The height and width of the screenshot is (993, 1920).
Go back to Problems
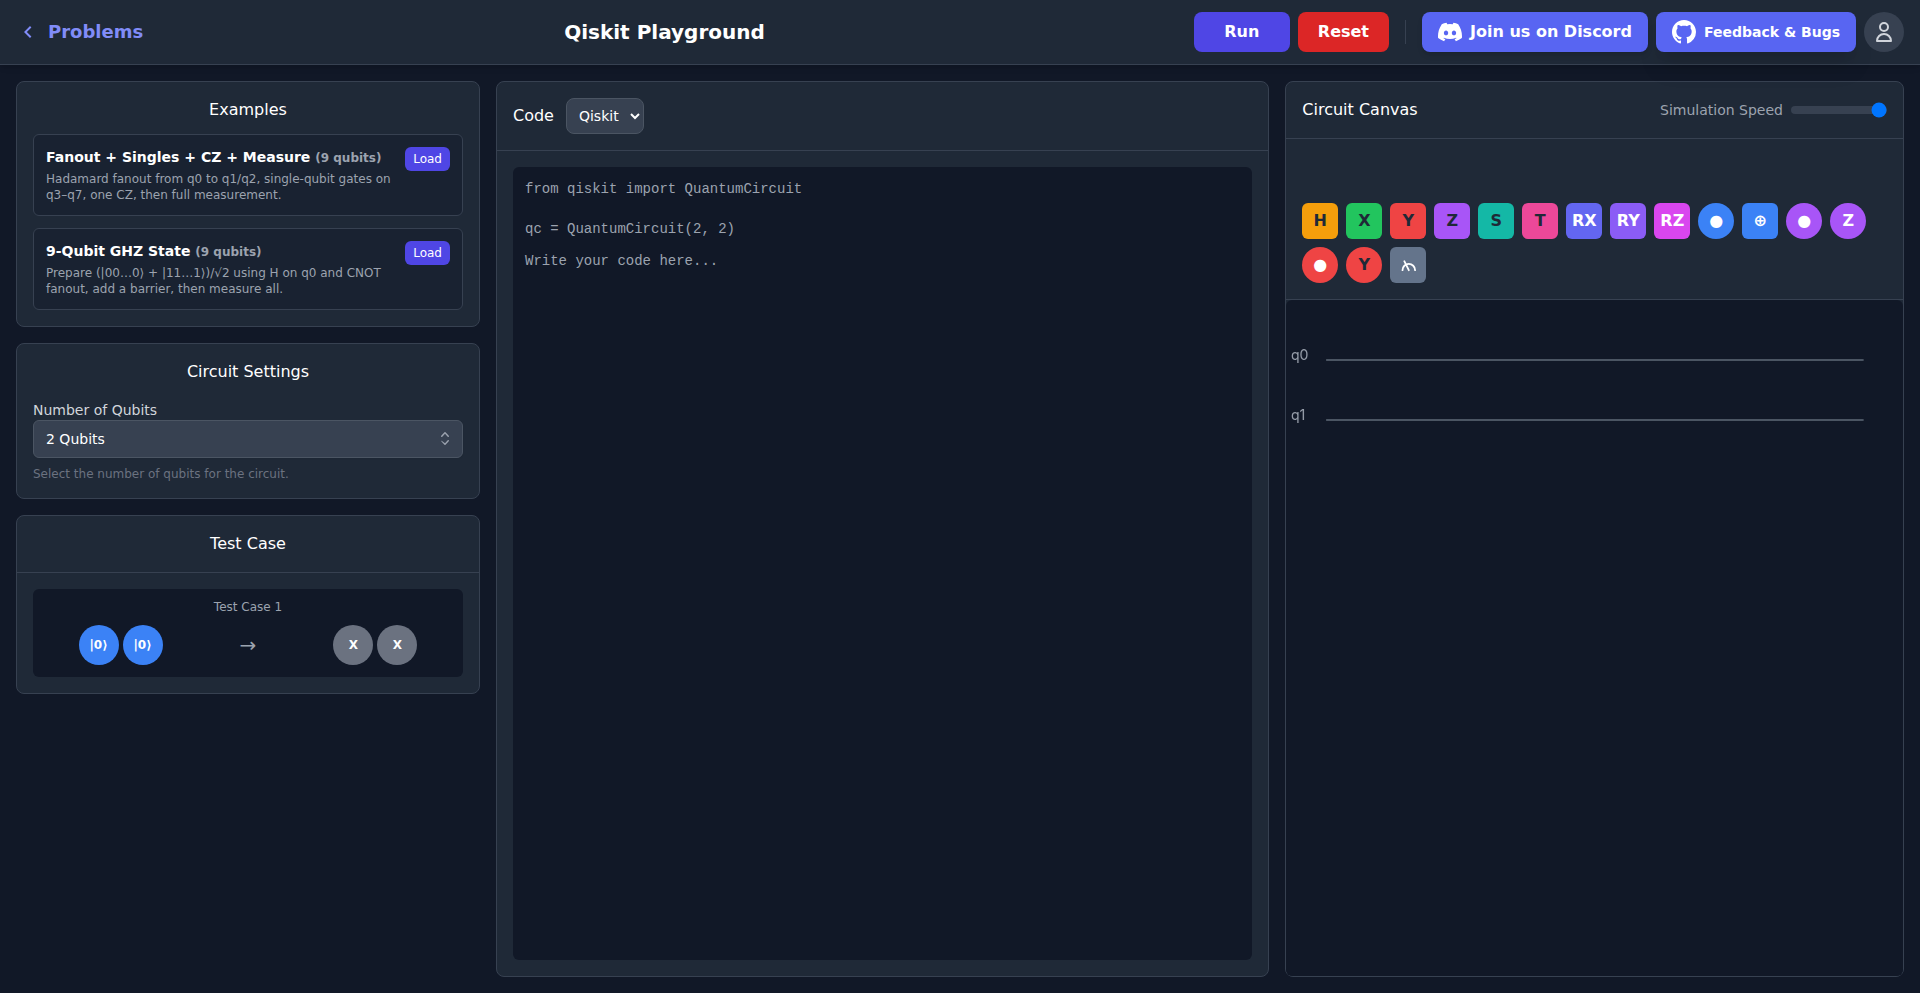83,32
